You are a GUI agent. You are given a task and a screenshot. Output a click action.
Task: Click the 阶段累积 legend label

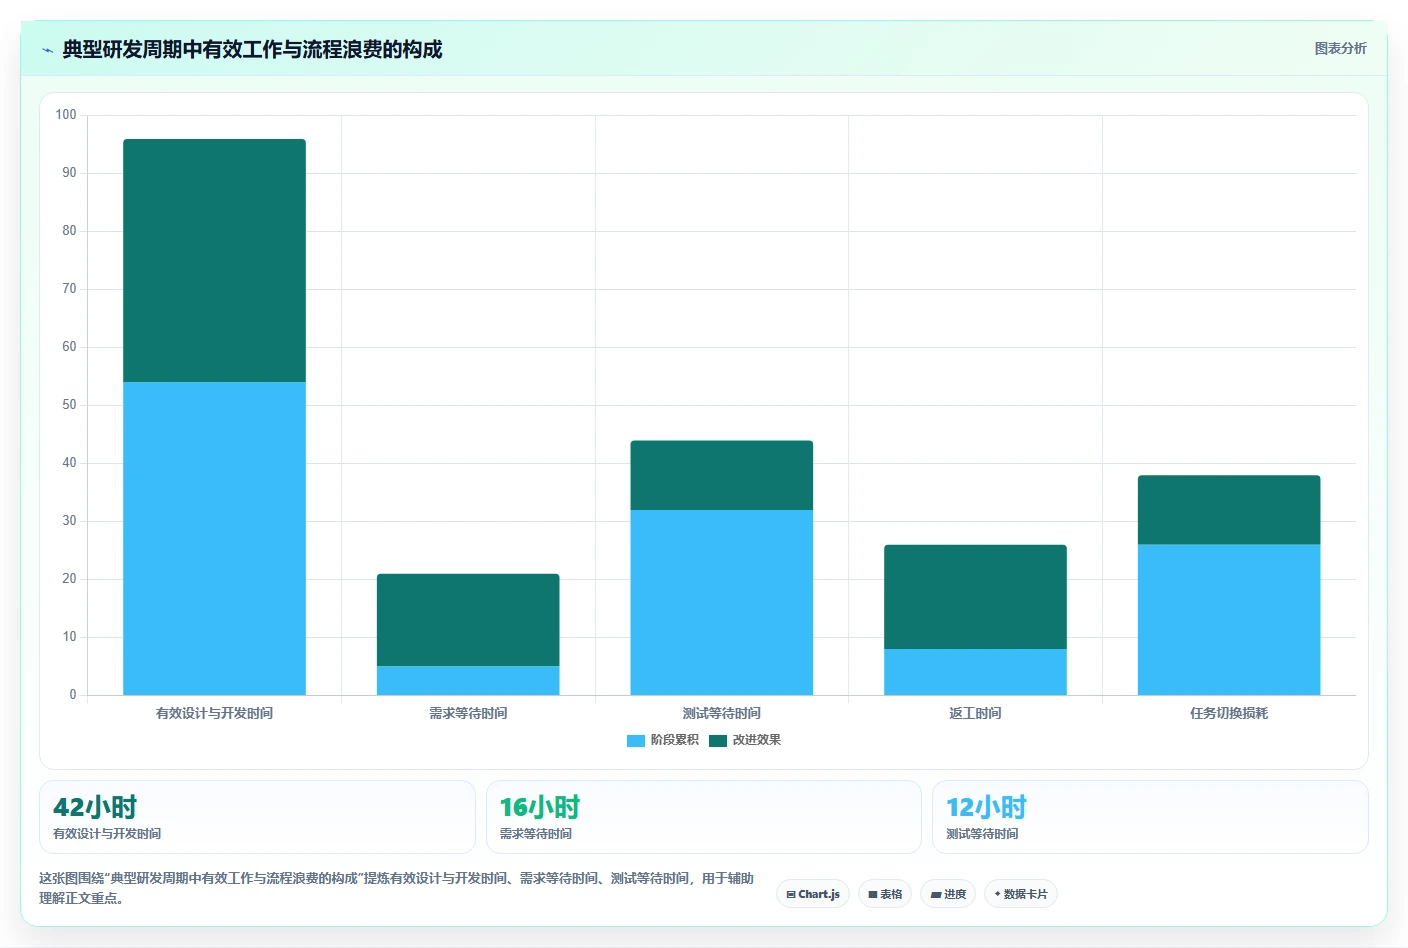pos(675,740)
